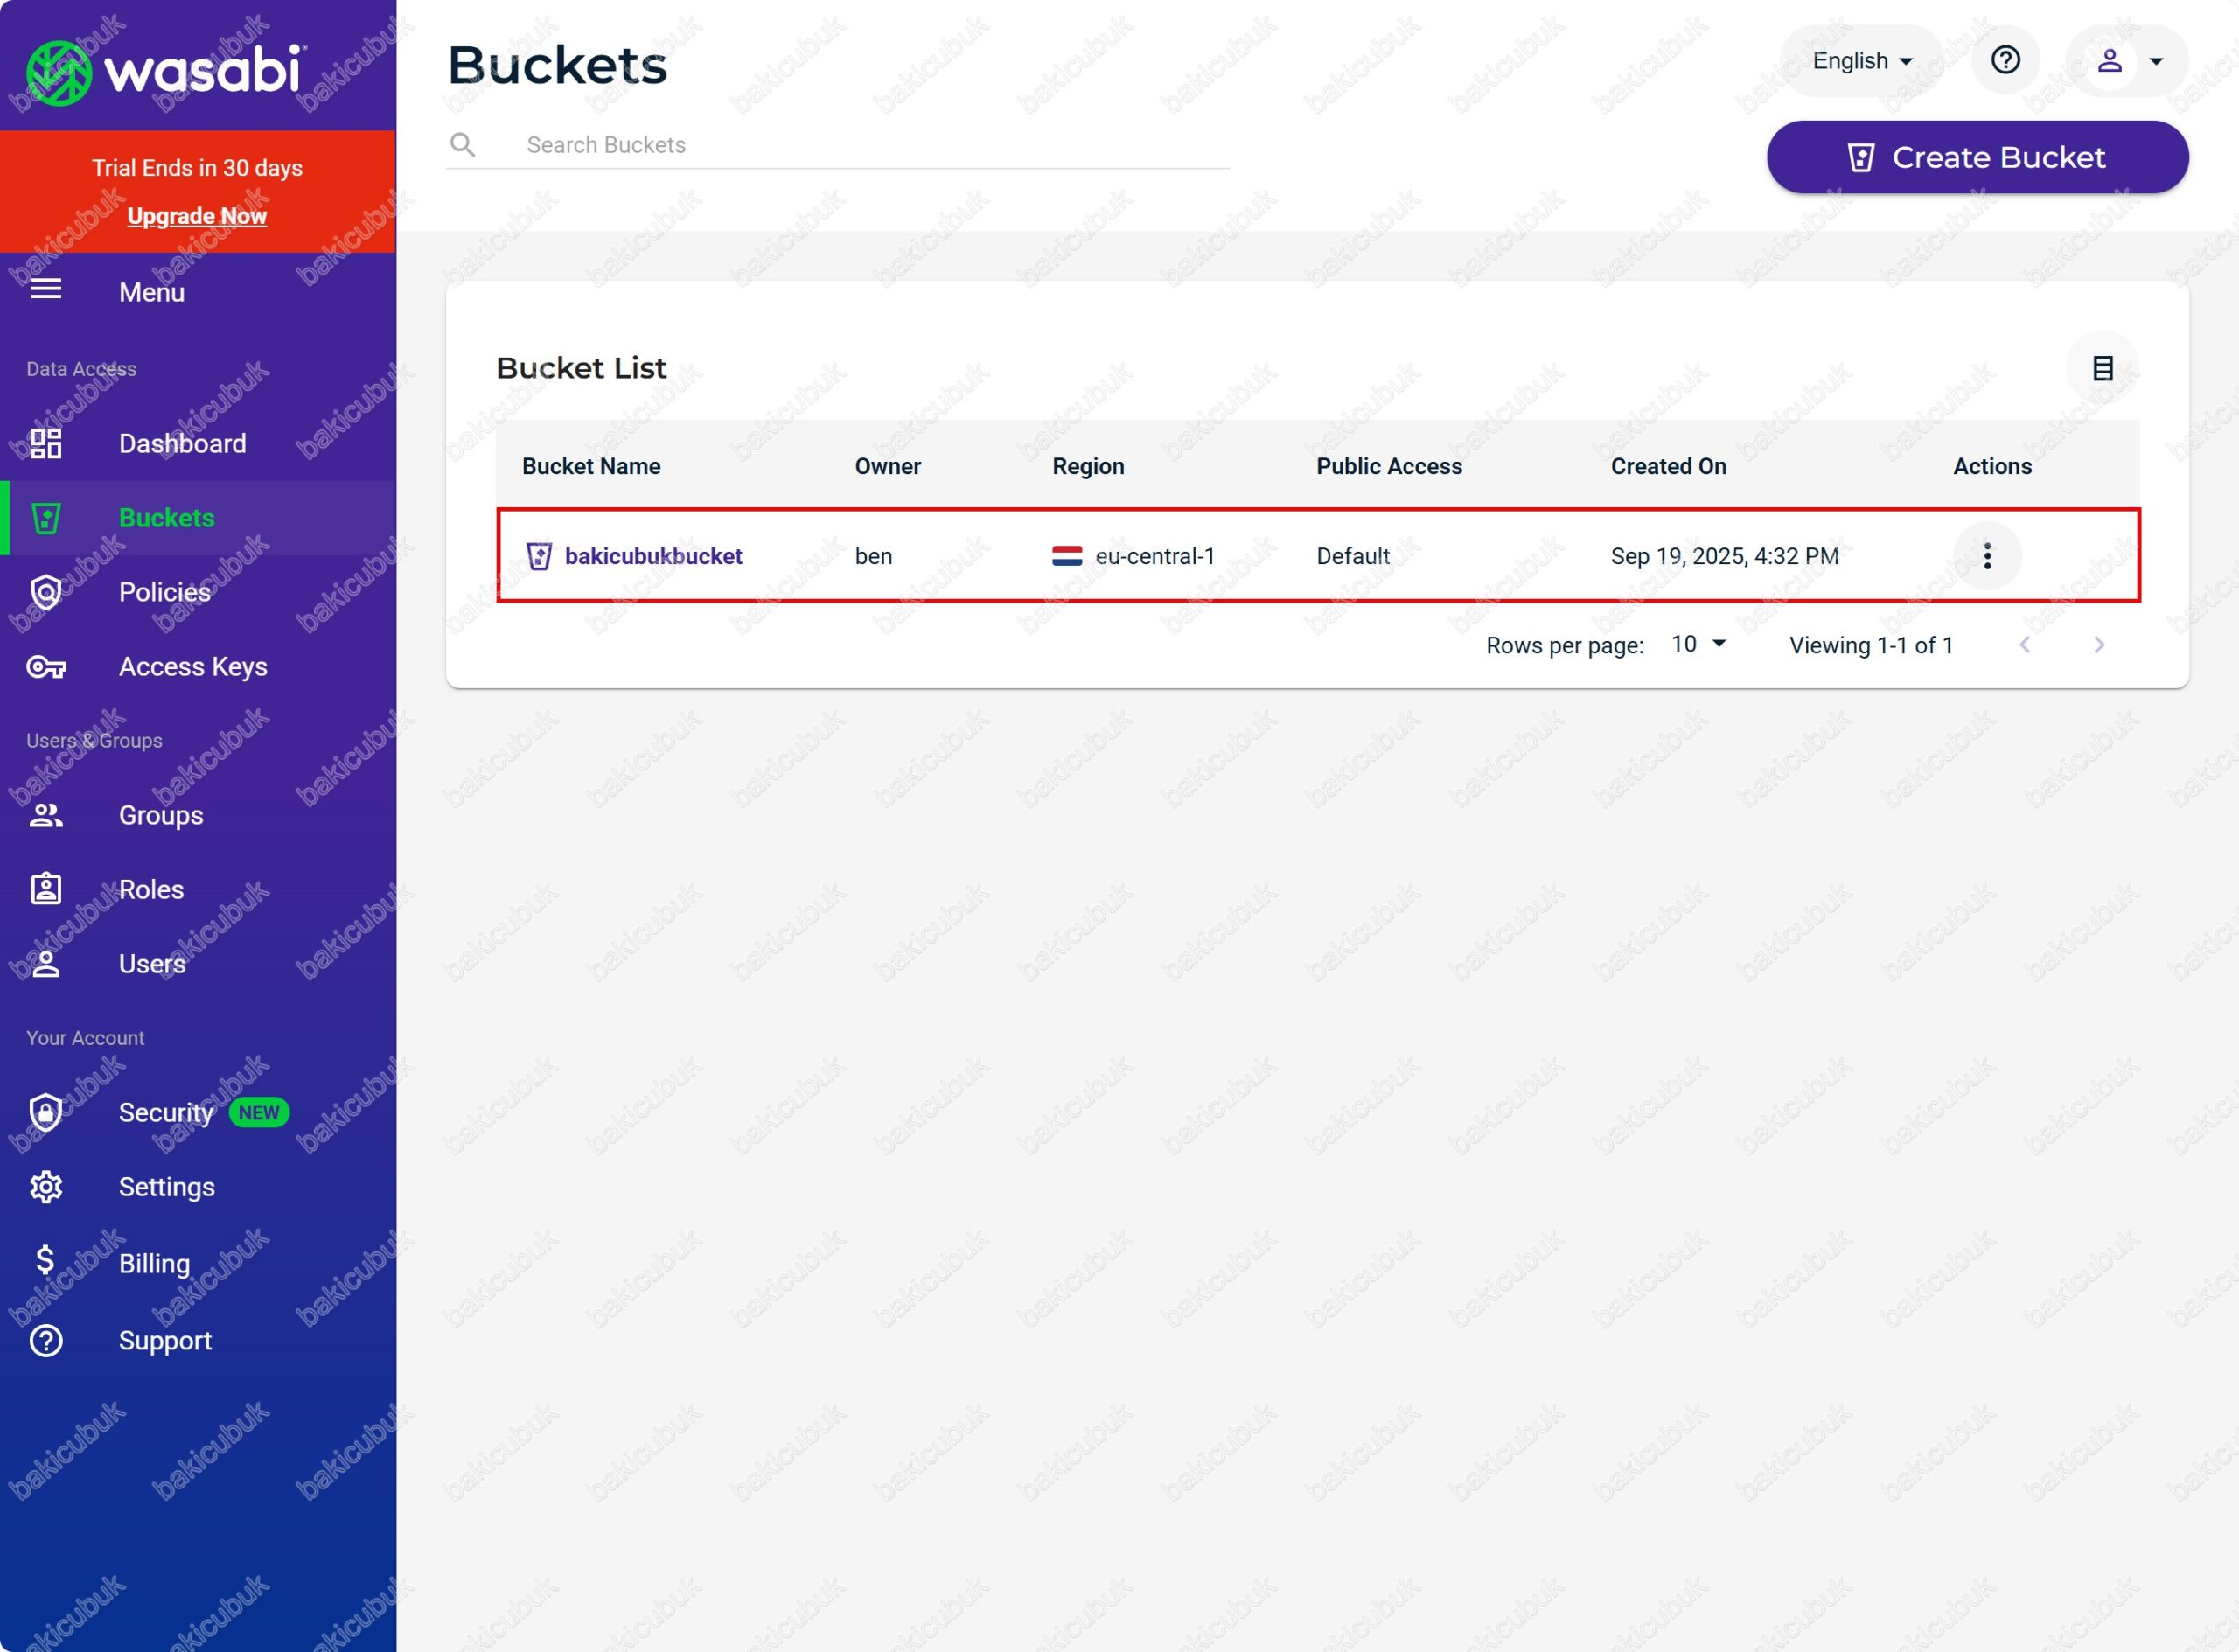
Task: Collapse sidebar using hamburger Menu icon
Action: 46,291
